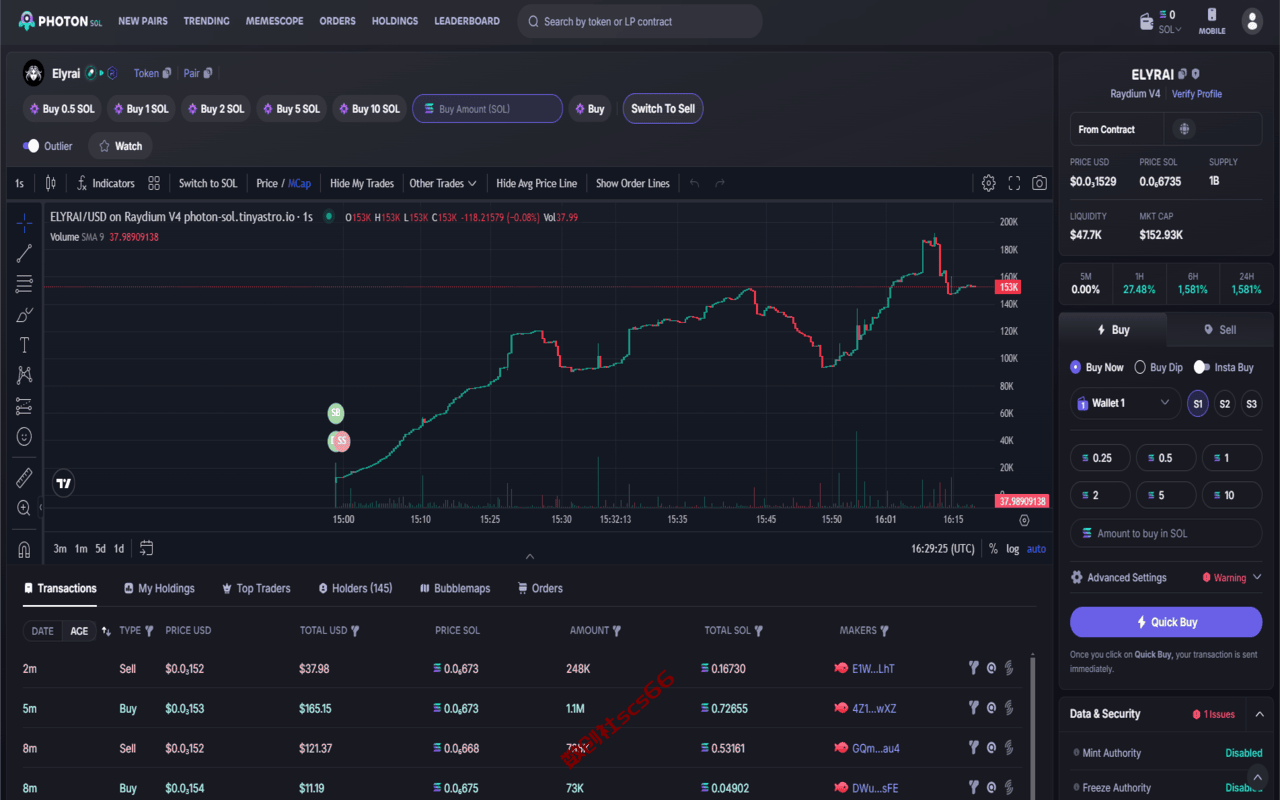Change the candle chart type
The width and height of the screenshot is (1280, 800).
coord(50,183)
